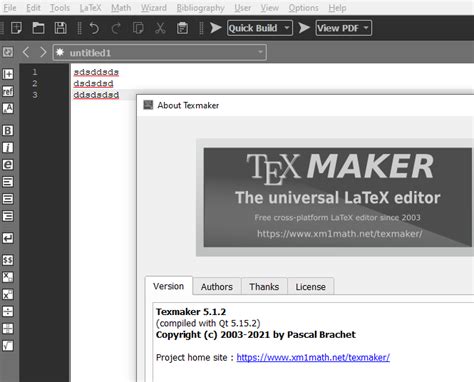
Task: Center text from the sidebar
Action: [x=8, y=199]
